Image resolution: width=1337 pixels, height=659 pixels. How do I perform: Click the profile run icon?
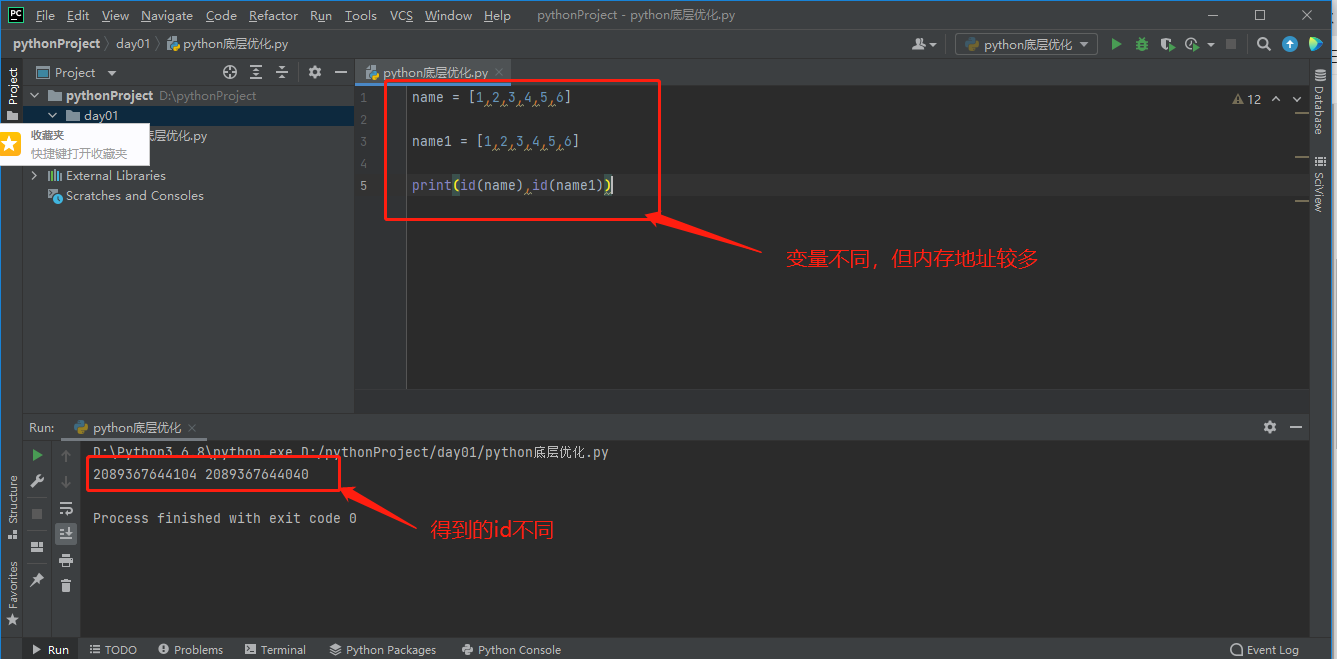tap(1191, 44)
